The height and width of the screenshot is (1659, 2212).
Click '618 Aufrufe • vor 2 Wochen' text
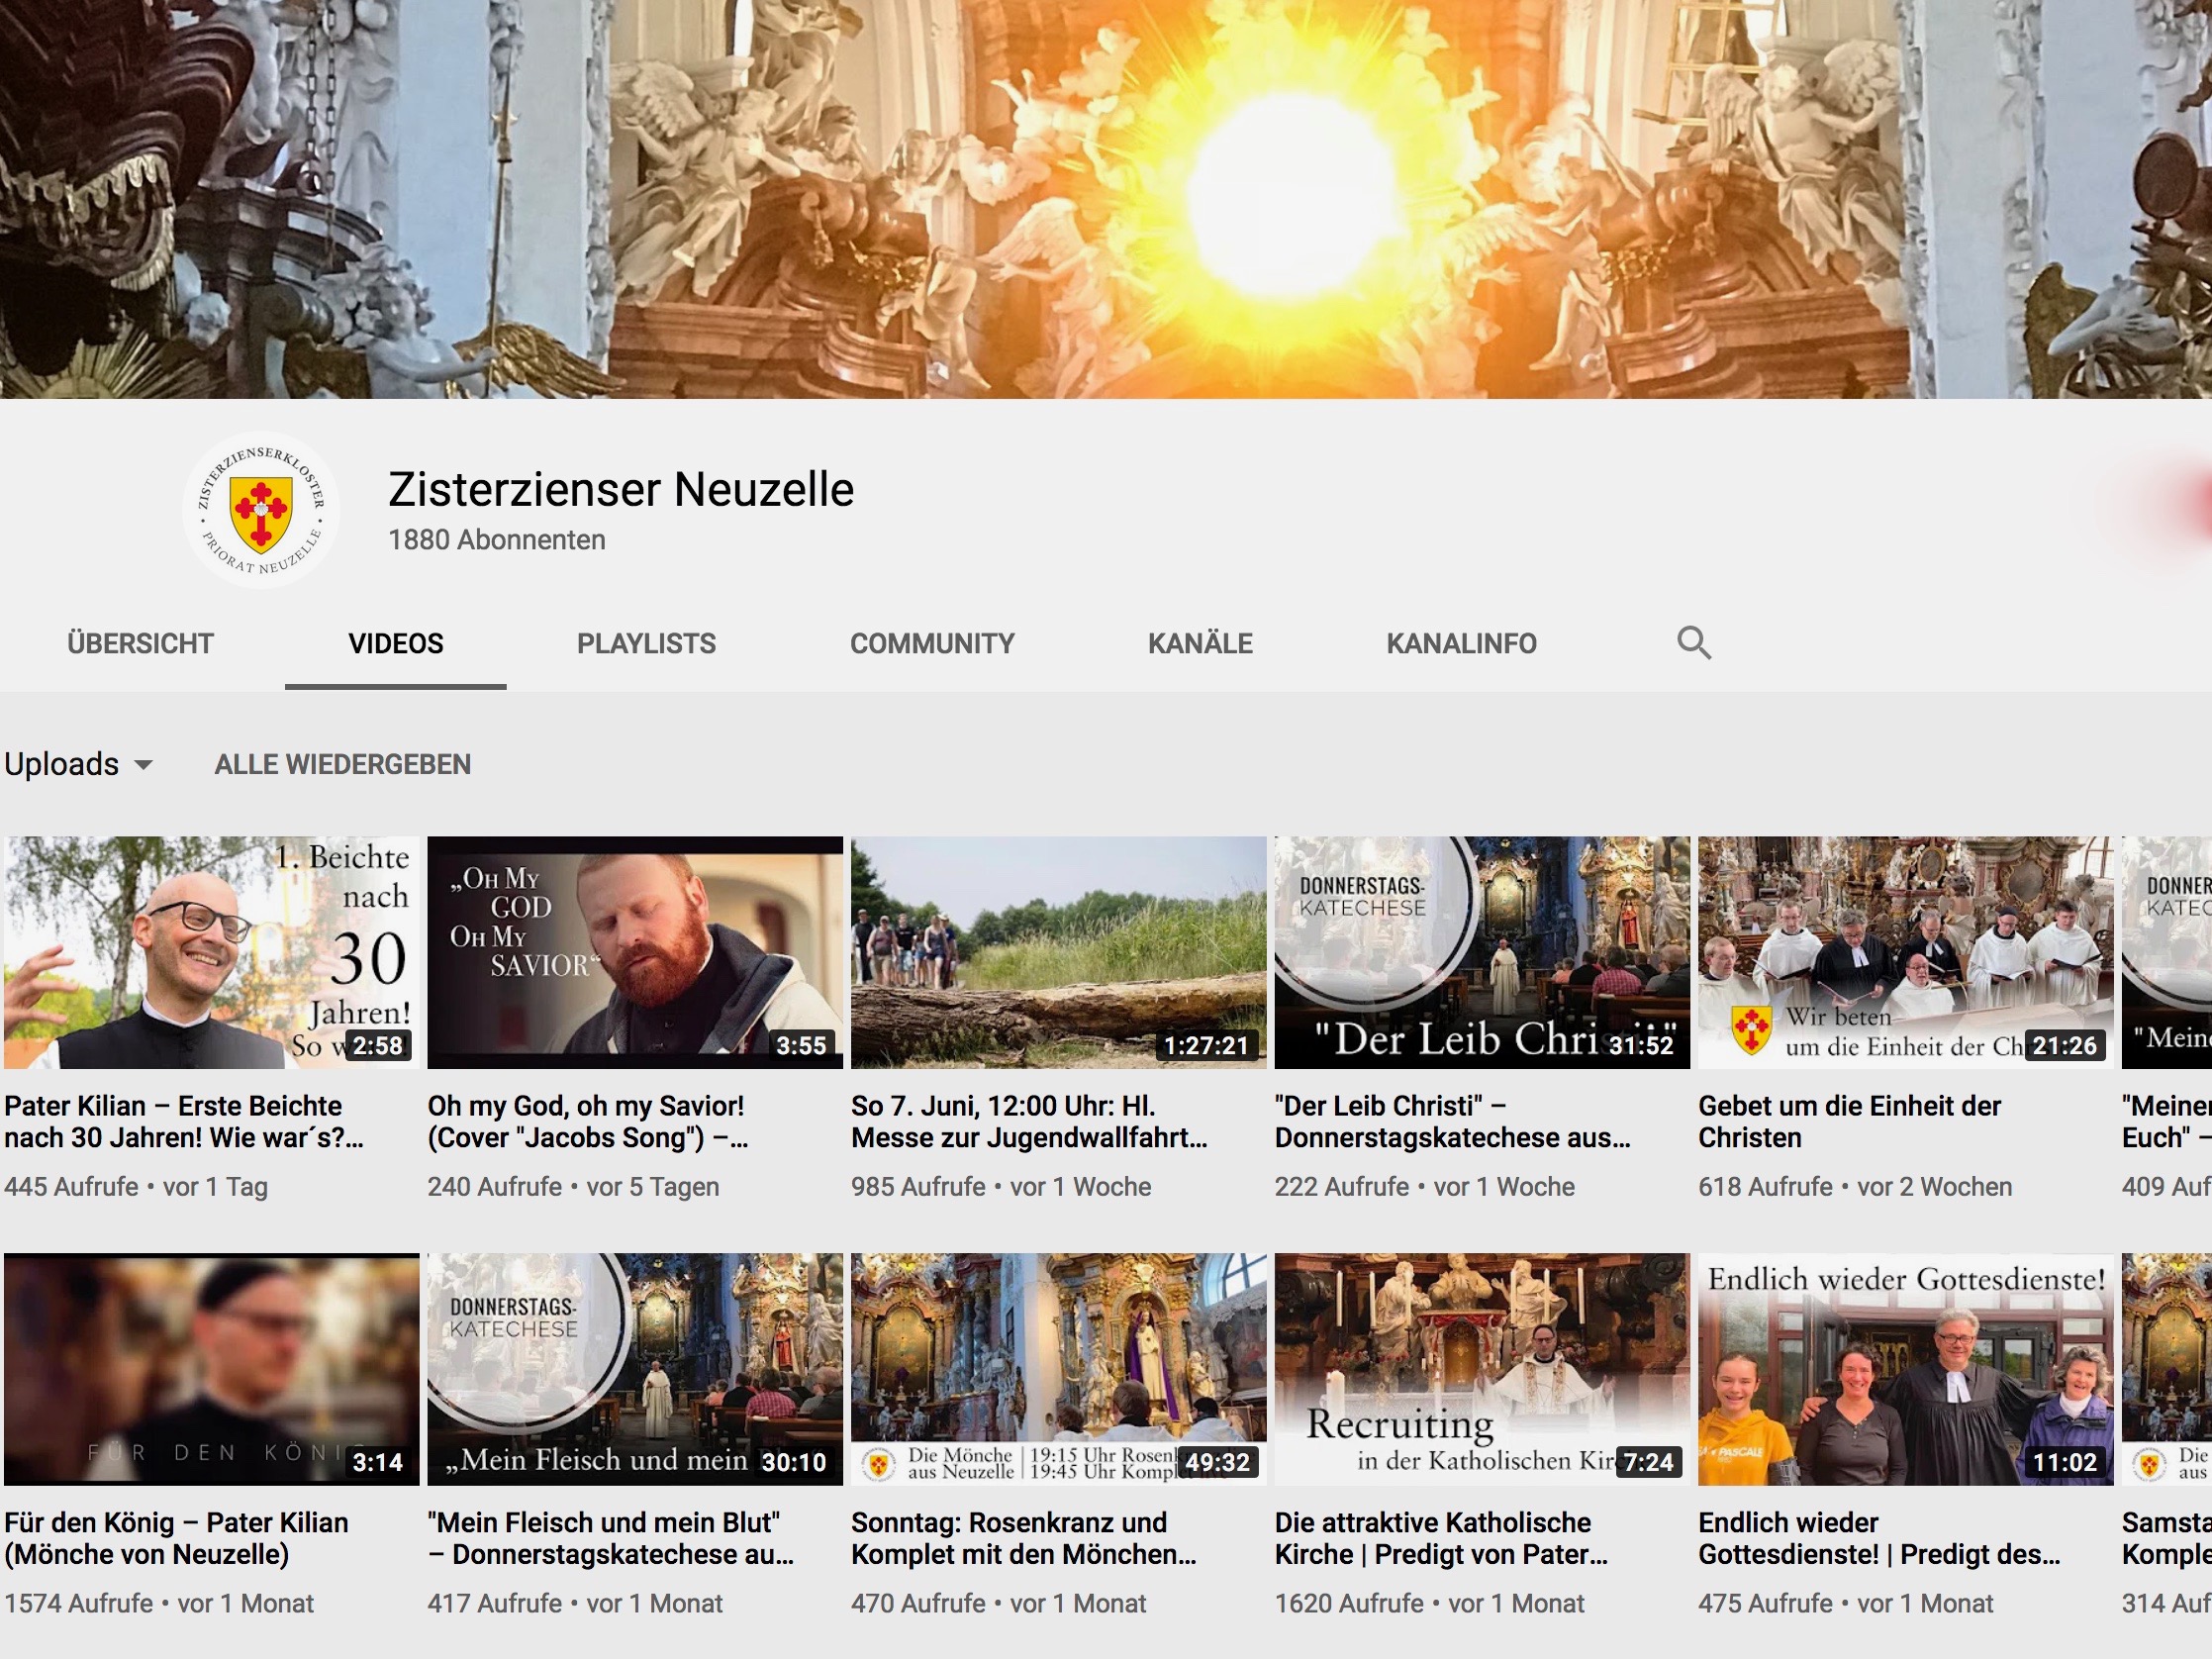point(1855,1187)
